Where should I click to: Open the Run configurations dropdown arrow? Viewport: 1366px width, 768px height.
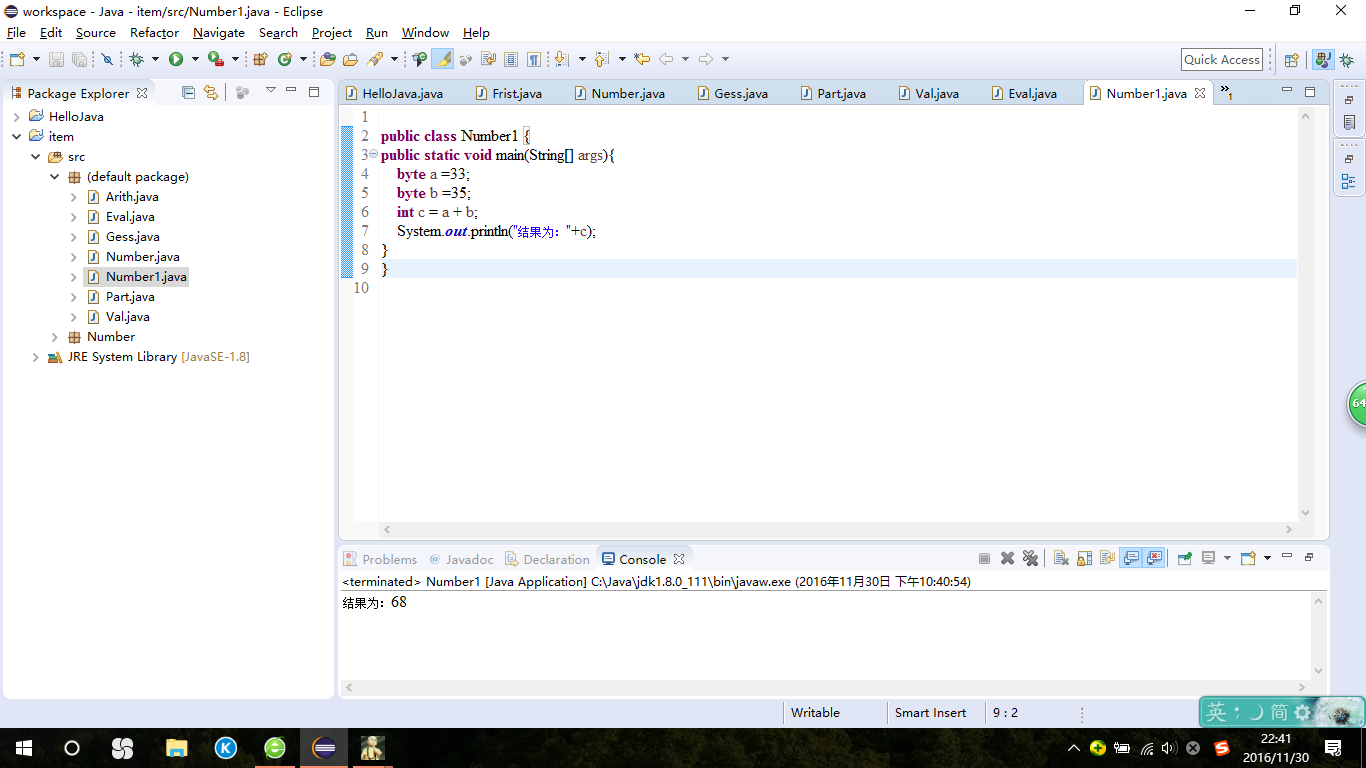[195, 59]
